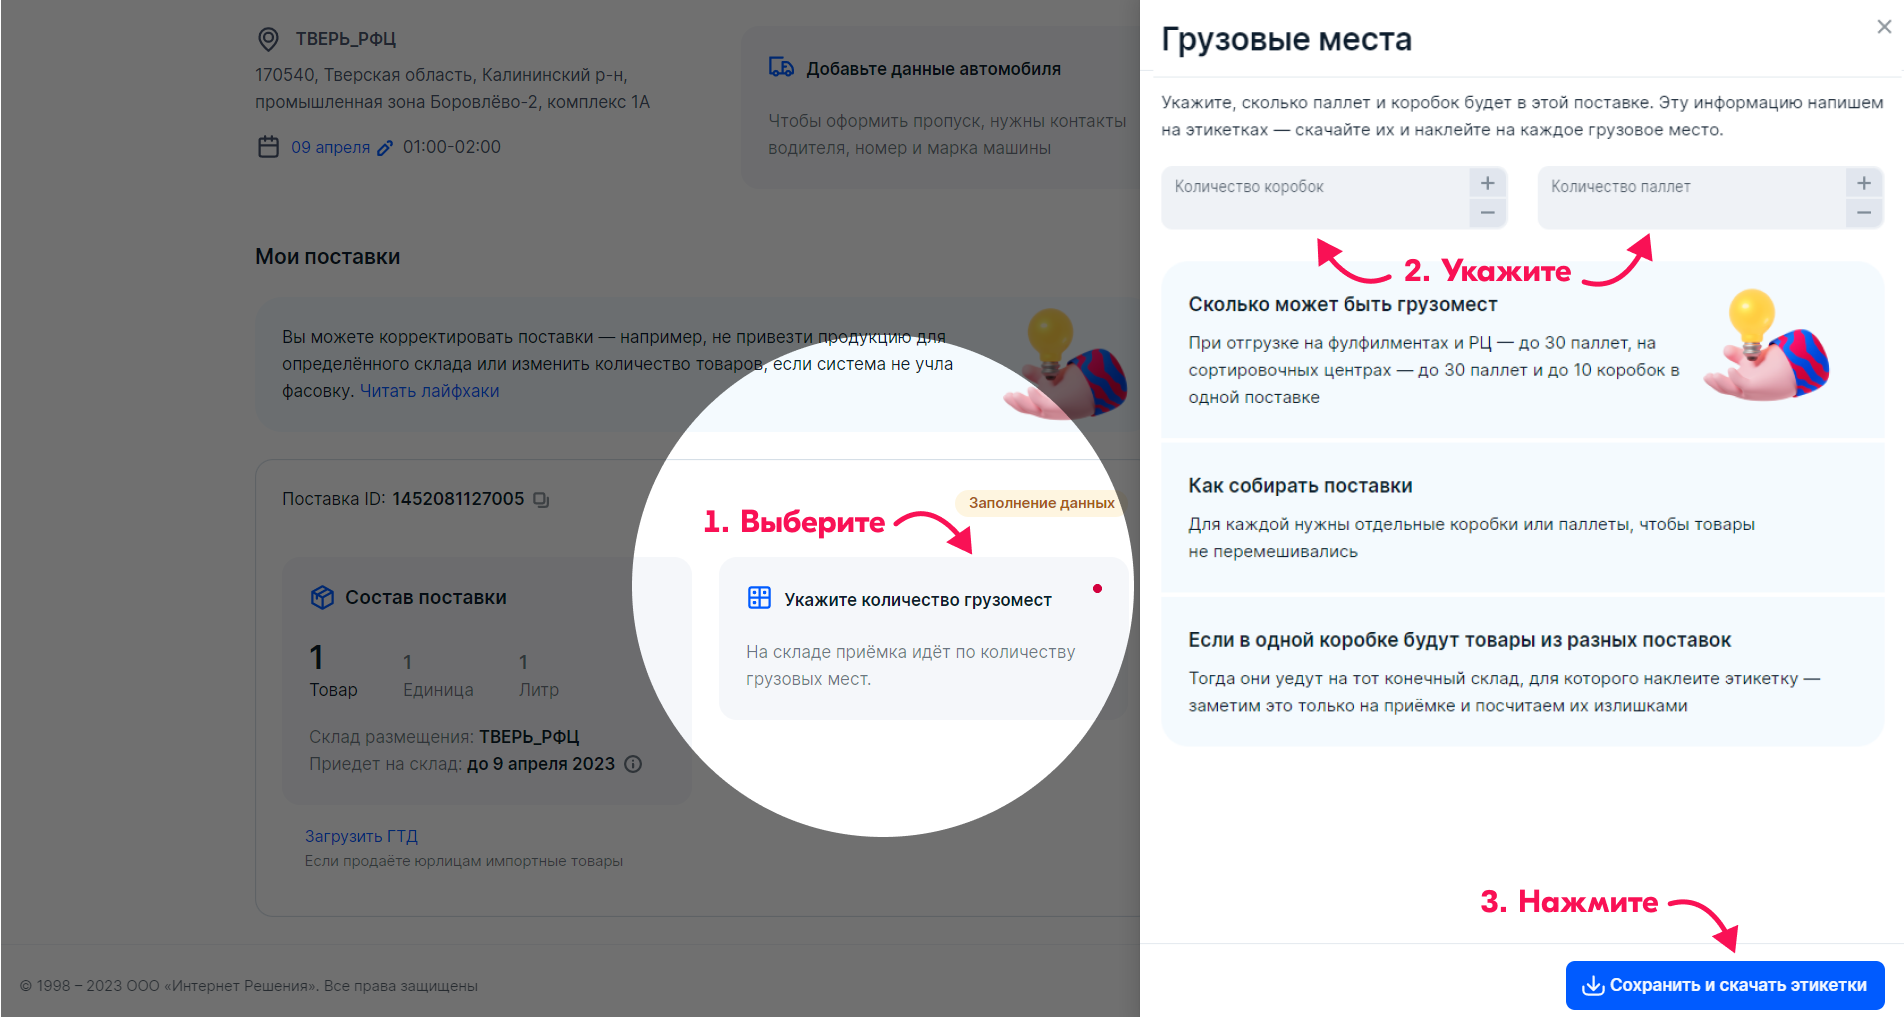The image size is (1904, 1019).
Task: Click Сохранить и скачать этикетки button
Action: (x=1725, y=985)
